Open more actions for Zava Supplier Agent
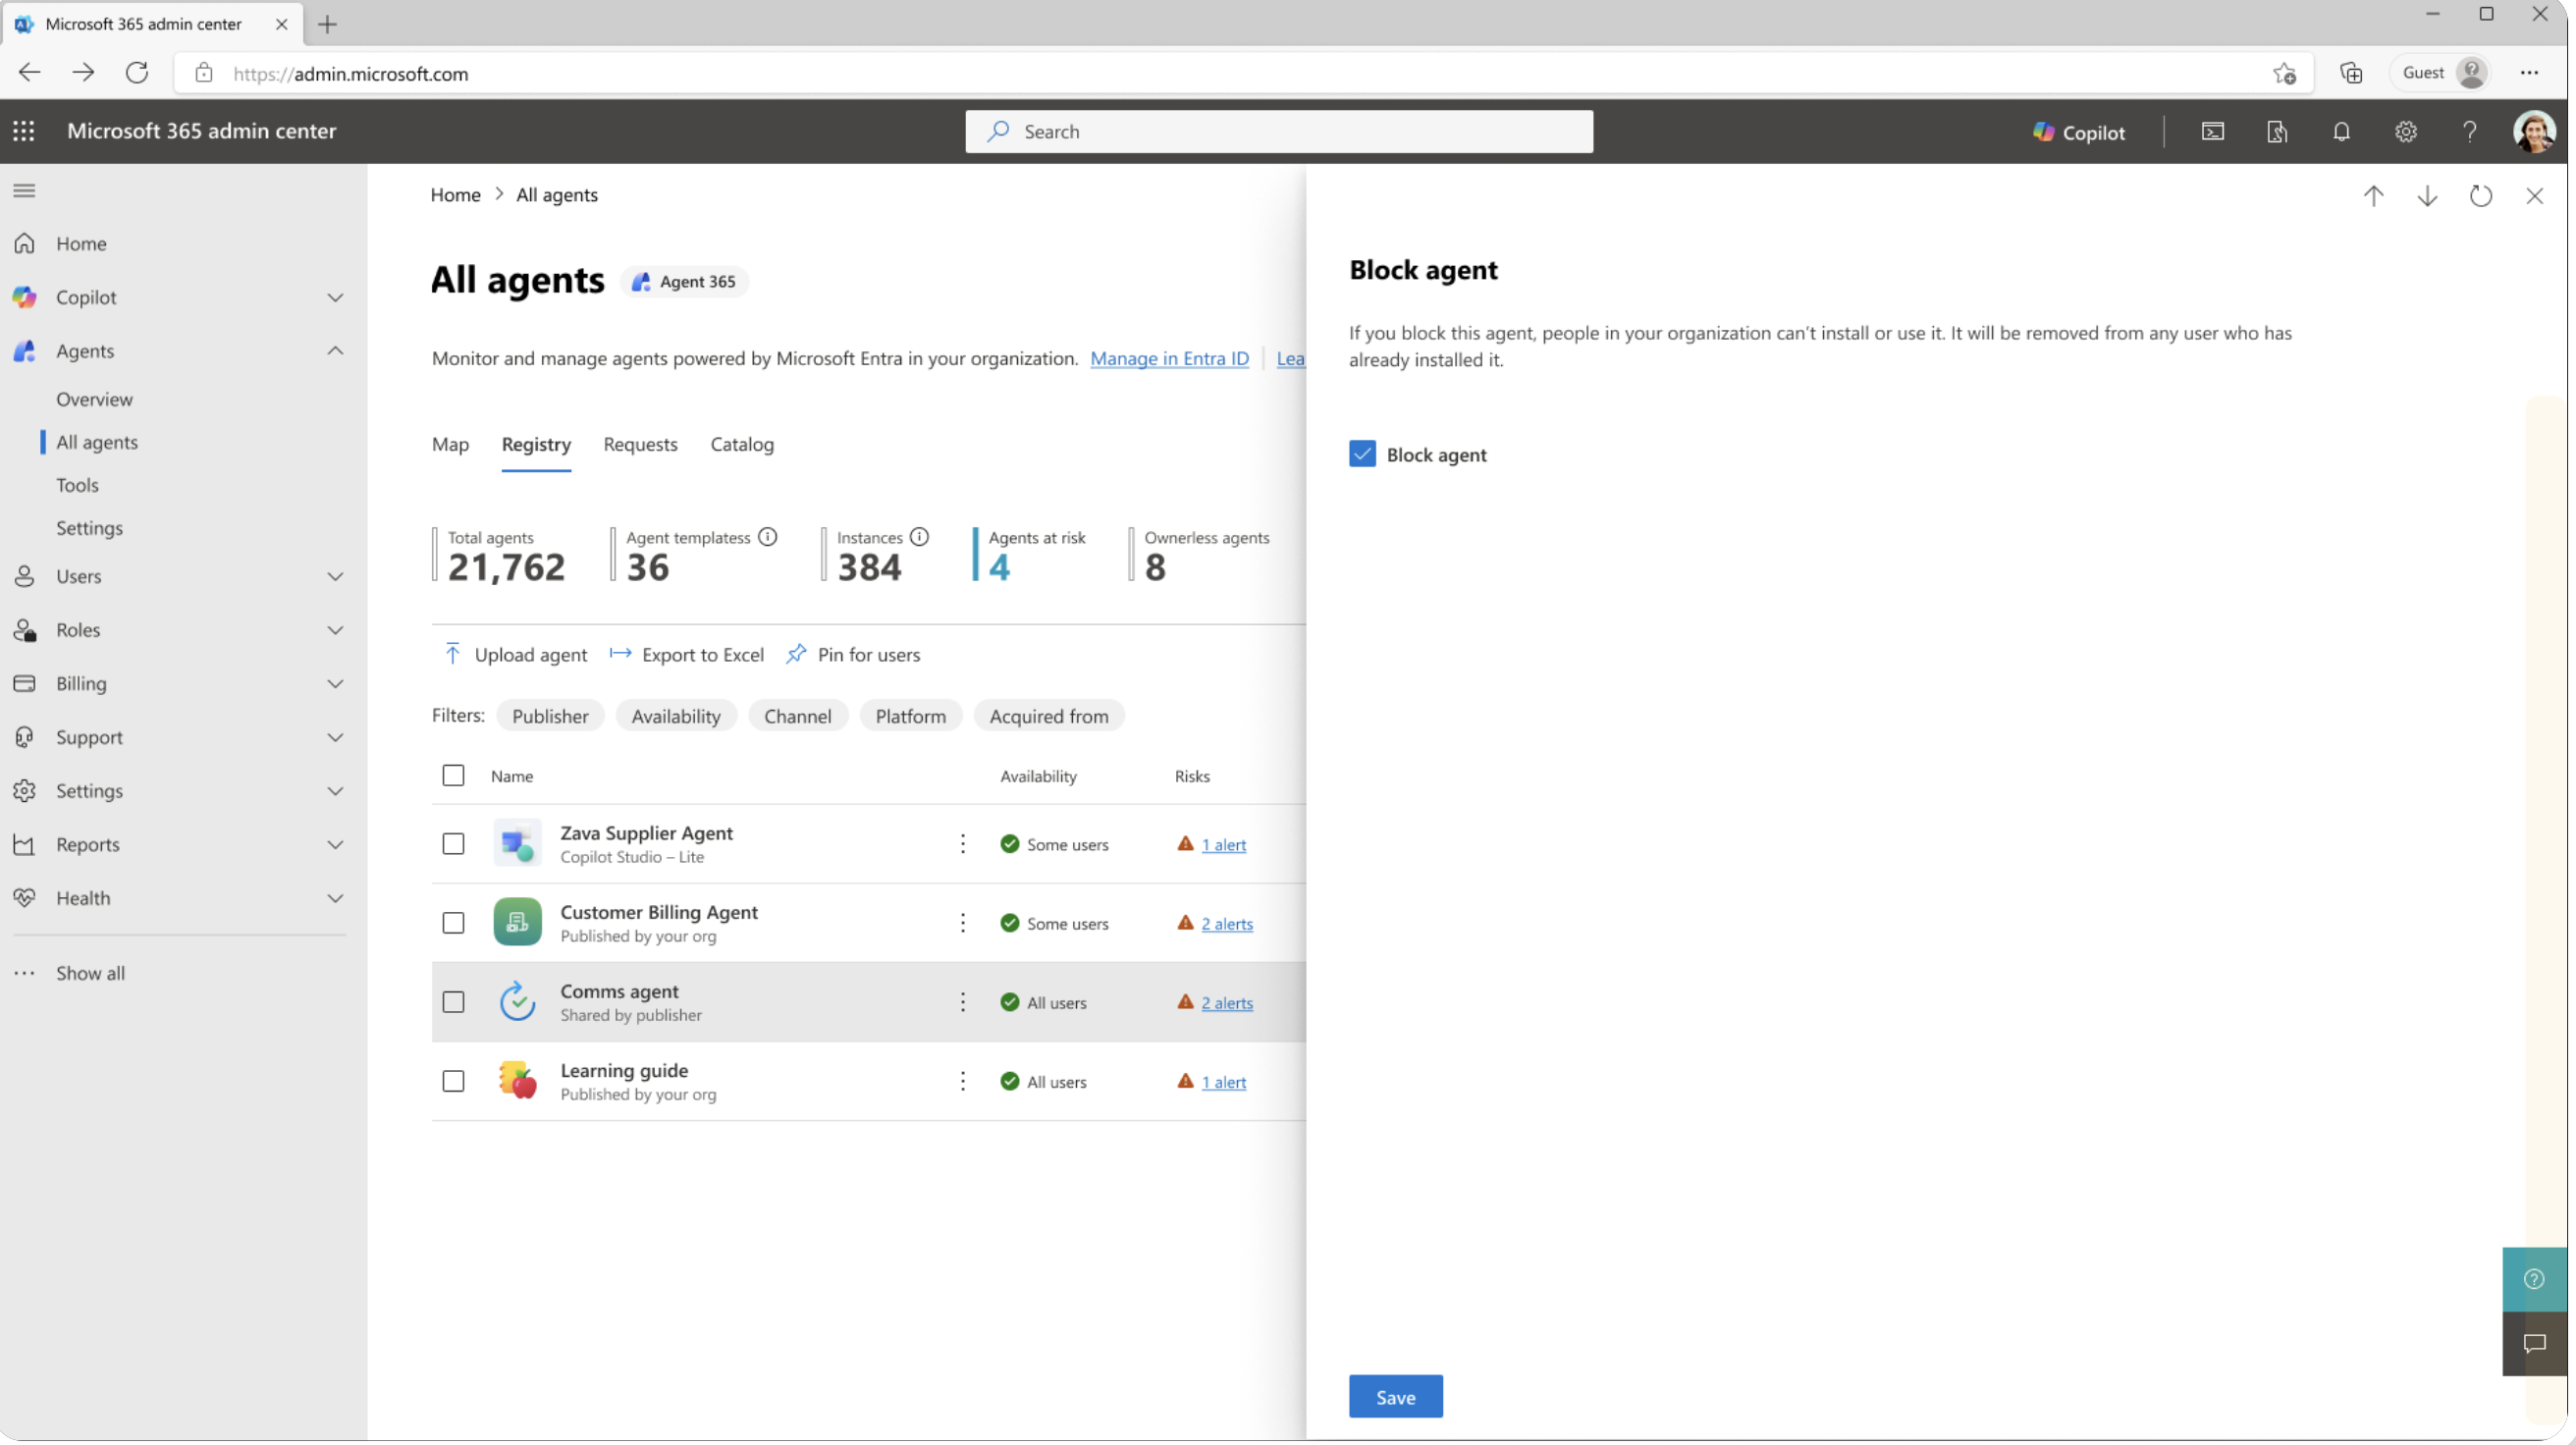The height and width of the screenshot is (1445, 2576). pos(963,844)
